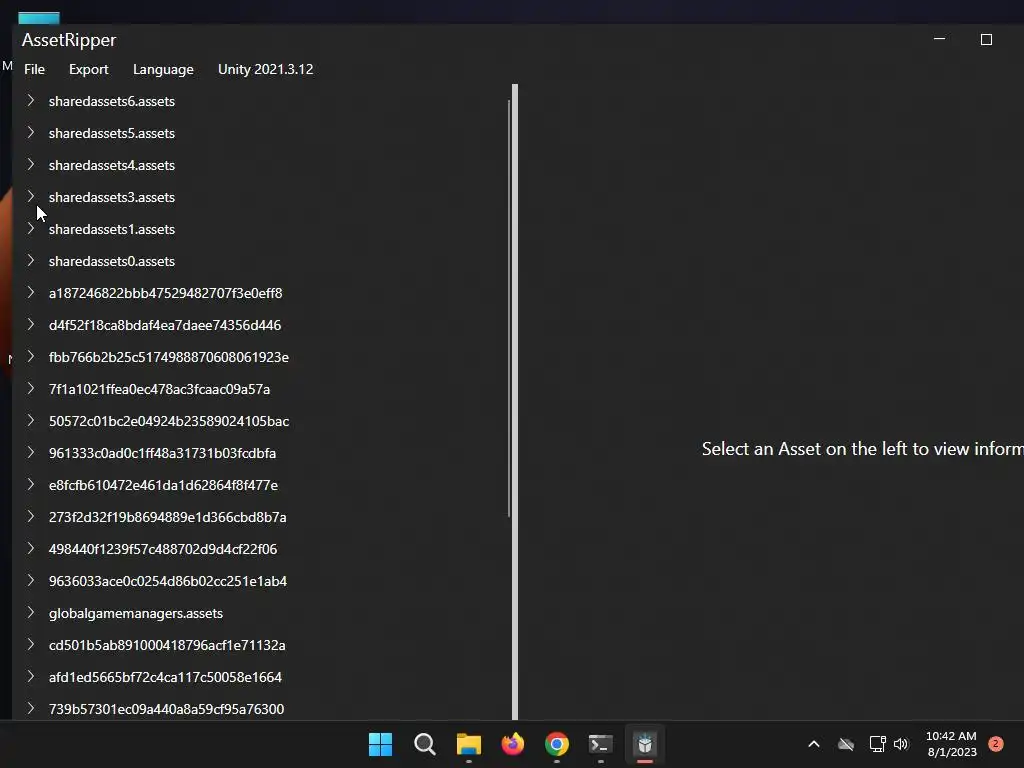Open the volume control in the tray

pyautogui.click(x=901, y=744)
